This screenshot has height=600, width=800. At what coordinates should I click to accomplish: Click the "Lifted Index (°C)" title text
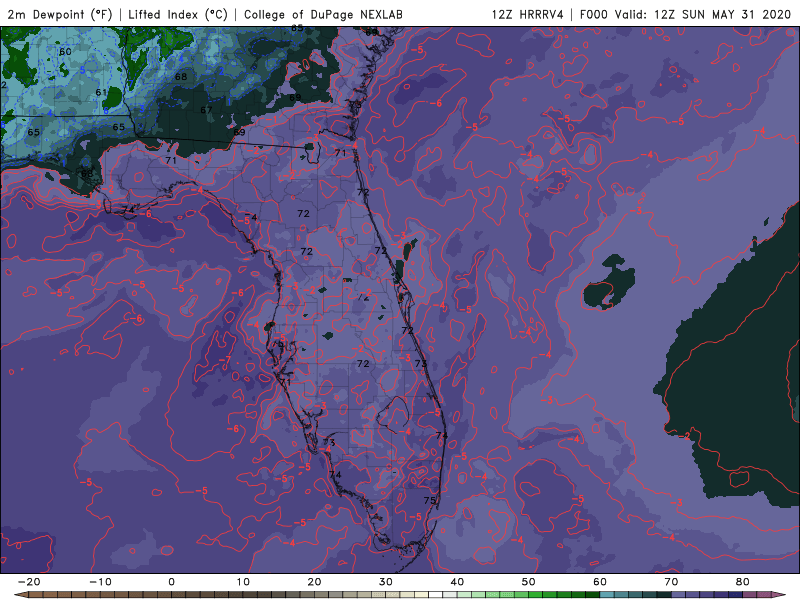(x=178, y=14)
